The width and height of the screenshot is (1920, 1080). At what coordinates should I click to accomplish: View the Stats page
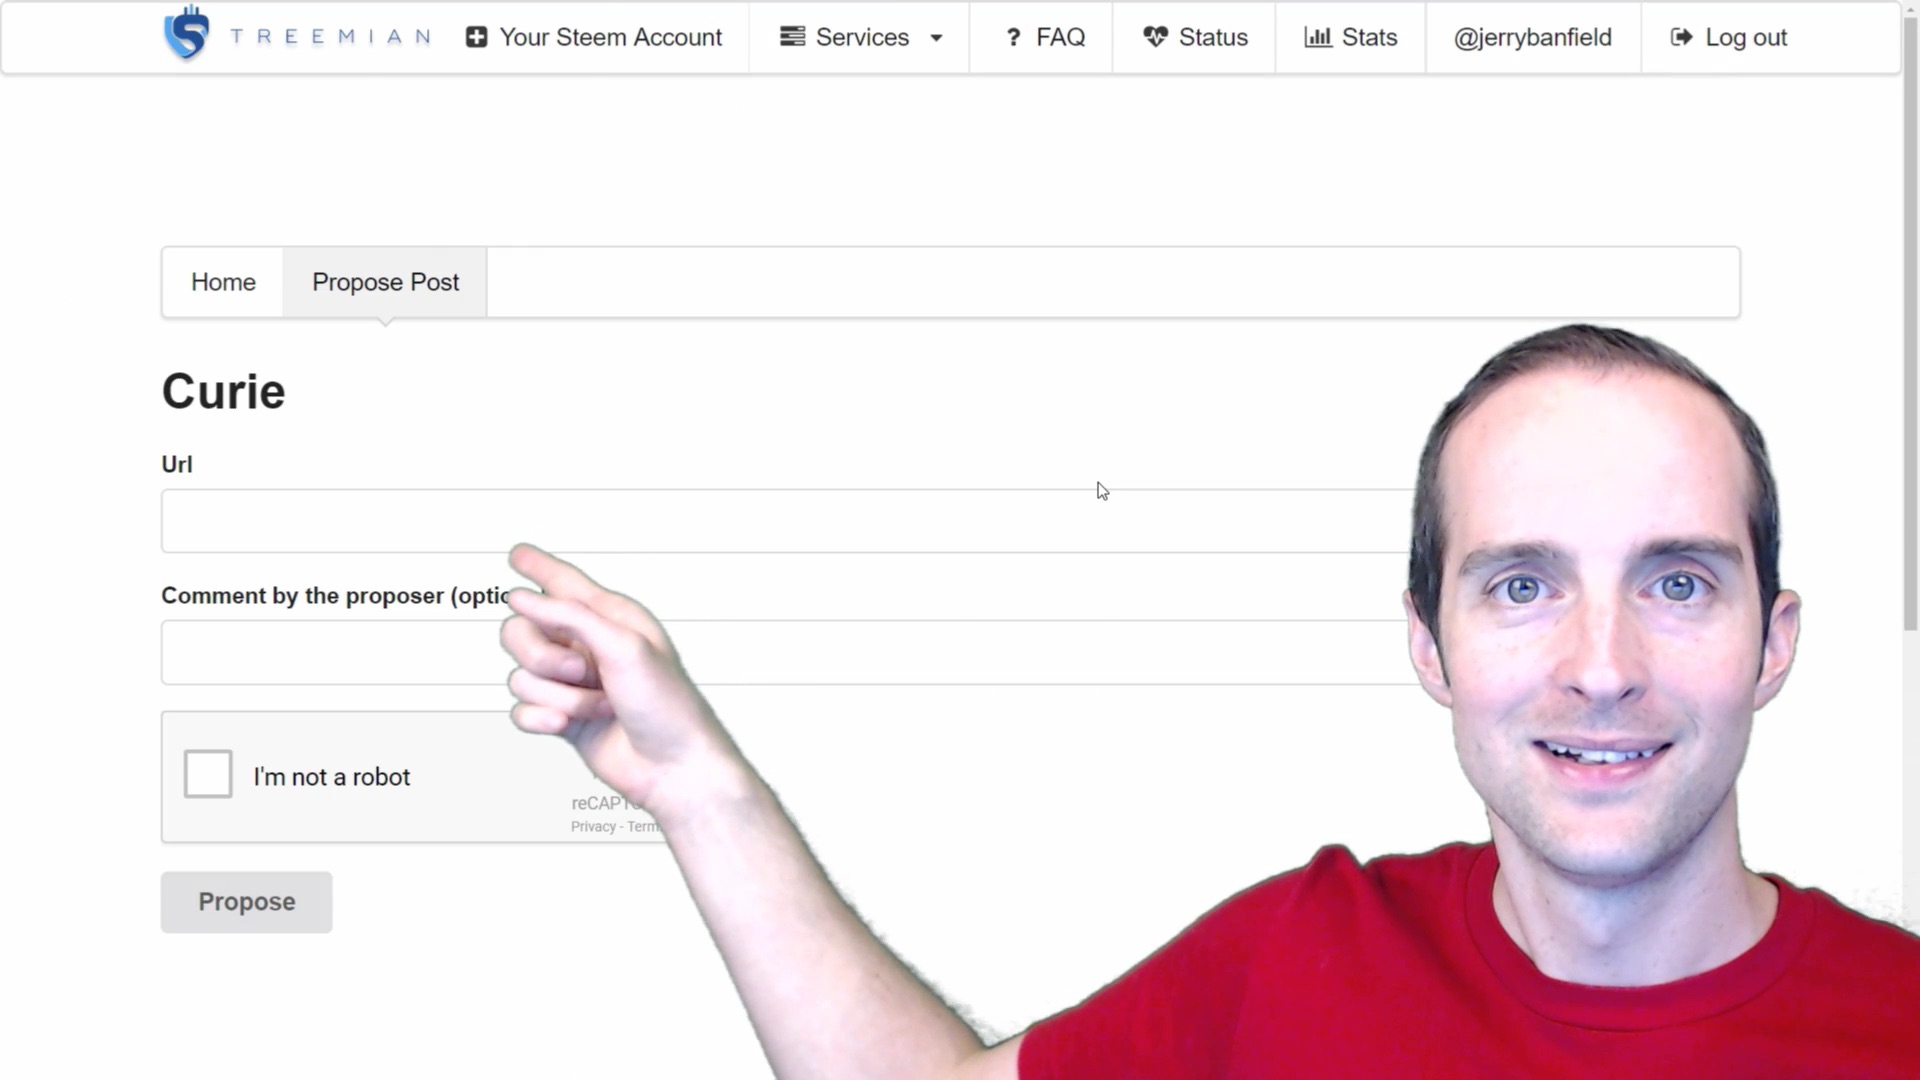pos(1350,37)
